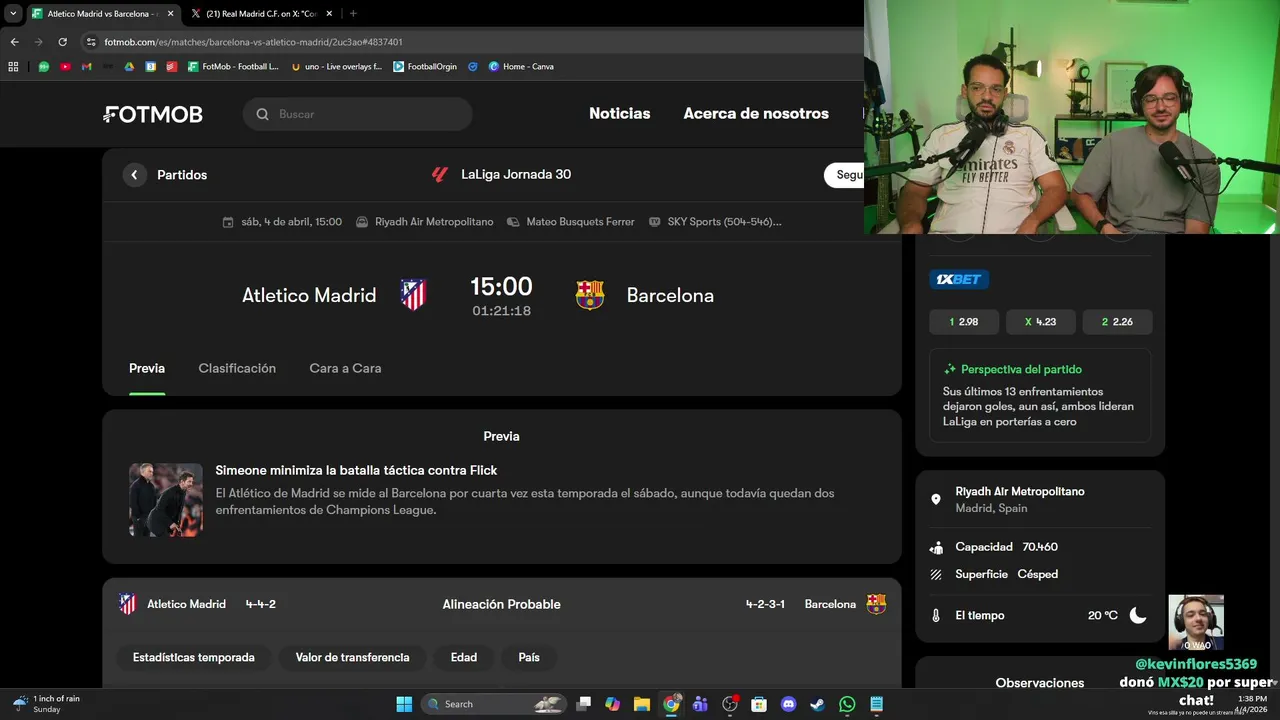Switch to the Clasificación tab

pyautogui.click(x=237, y=368)
